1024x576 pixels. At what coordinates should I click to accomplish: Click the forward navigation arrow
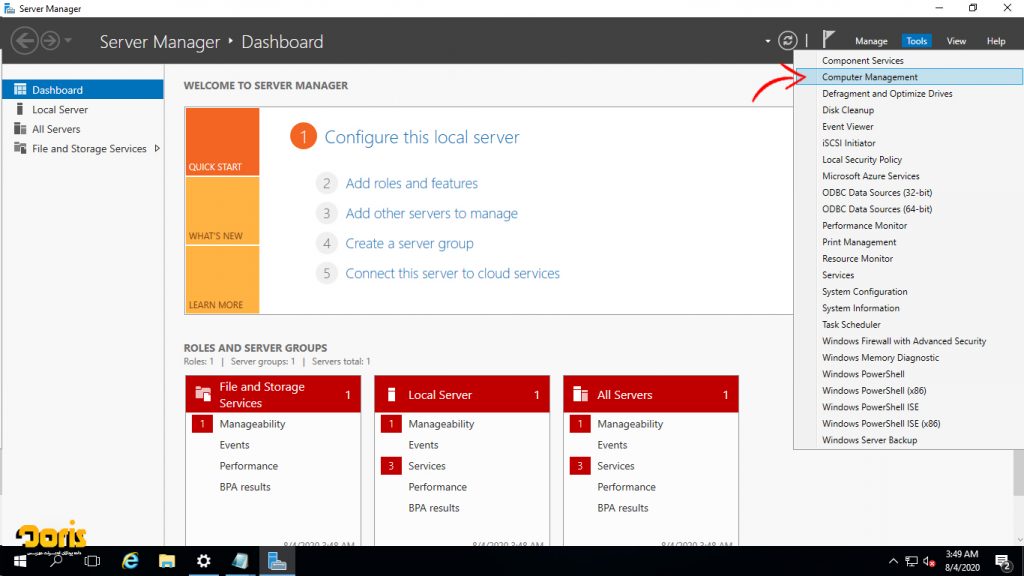pyautogui.click(x=50, y=41)
